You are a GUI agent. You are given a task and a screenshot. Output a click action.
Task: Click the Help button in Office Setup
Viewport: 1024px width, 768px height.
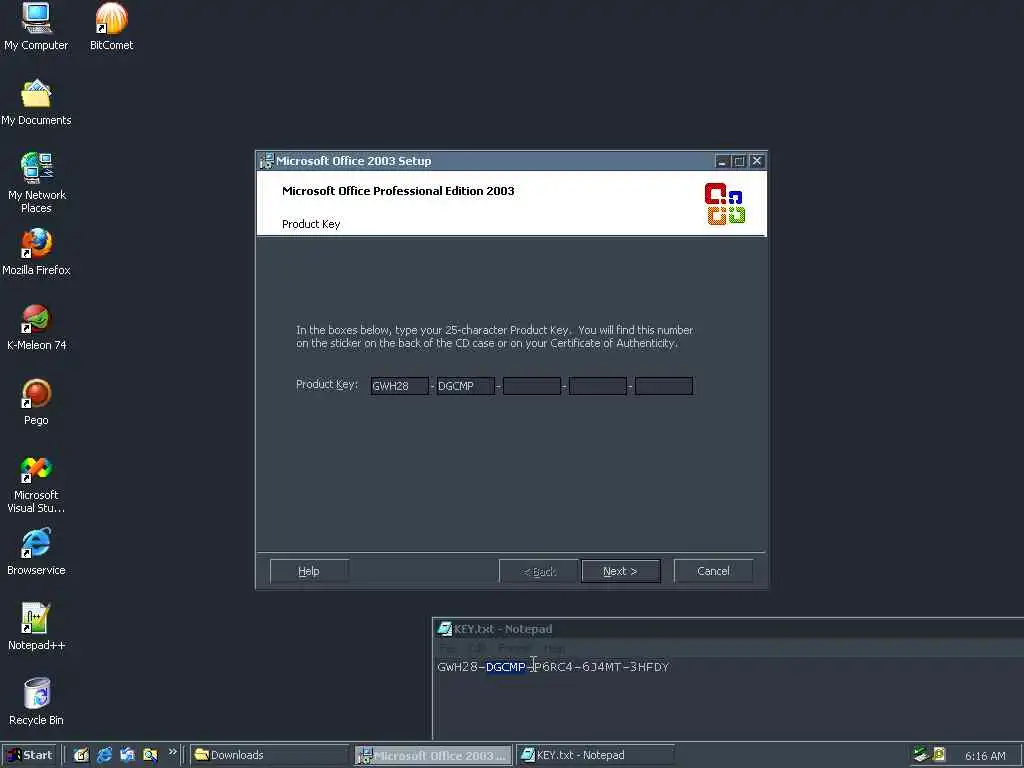(309, 571)
